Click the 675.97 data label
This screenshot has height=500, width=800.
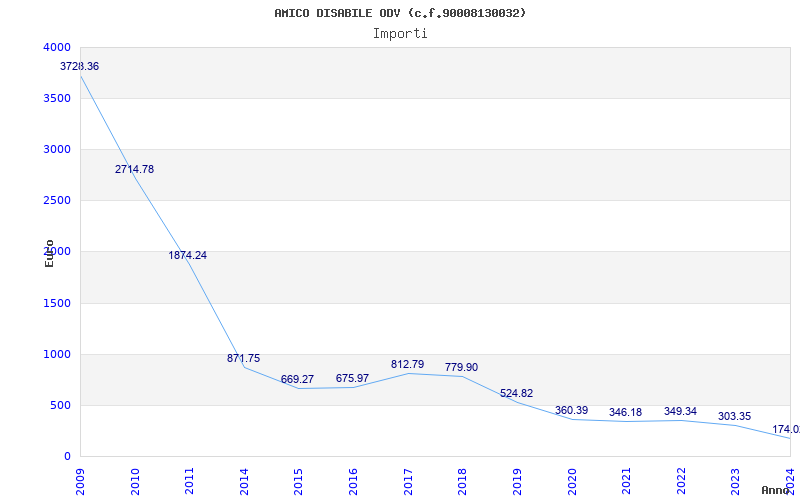tap(352, 378)
